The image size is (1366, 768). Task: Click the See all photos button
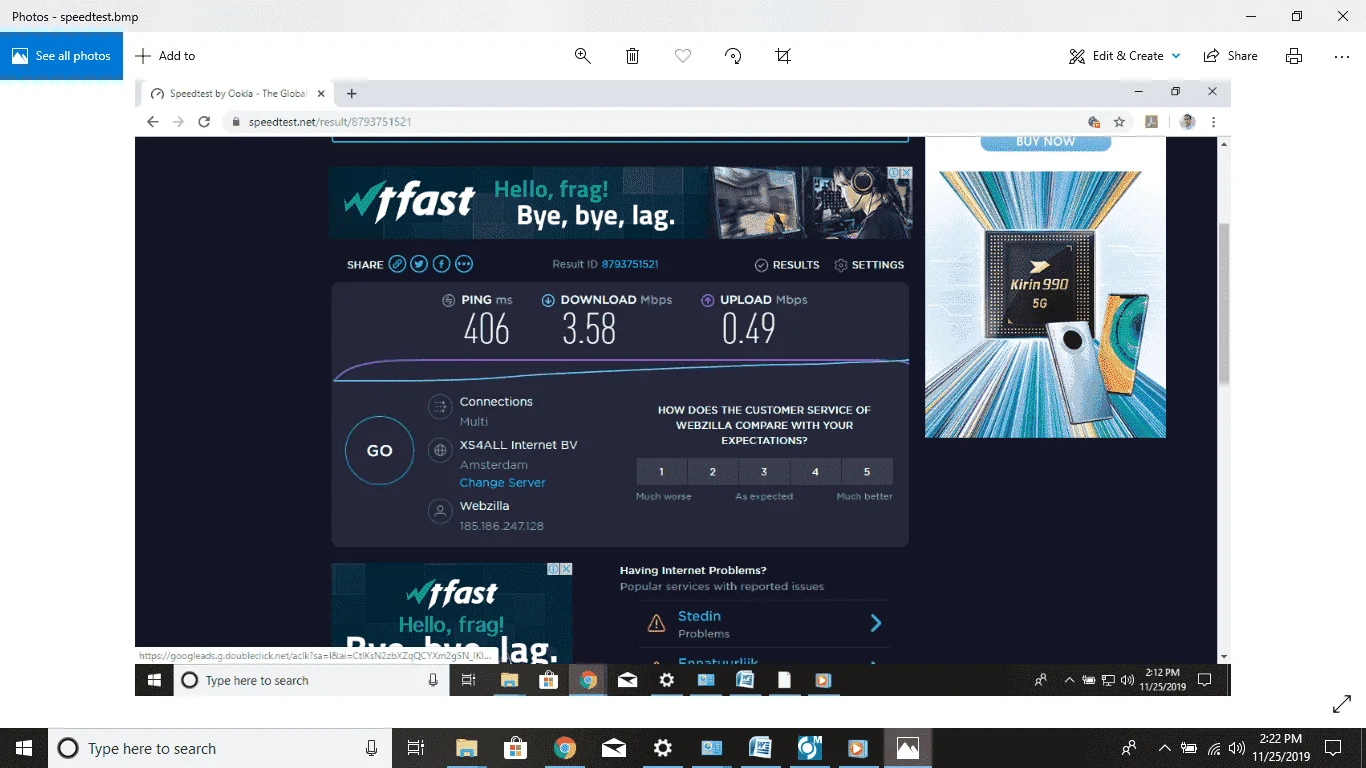(61, 56)
